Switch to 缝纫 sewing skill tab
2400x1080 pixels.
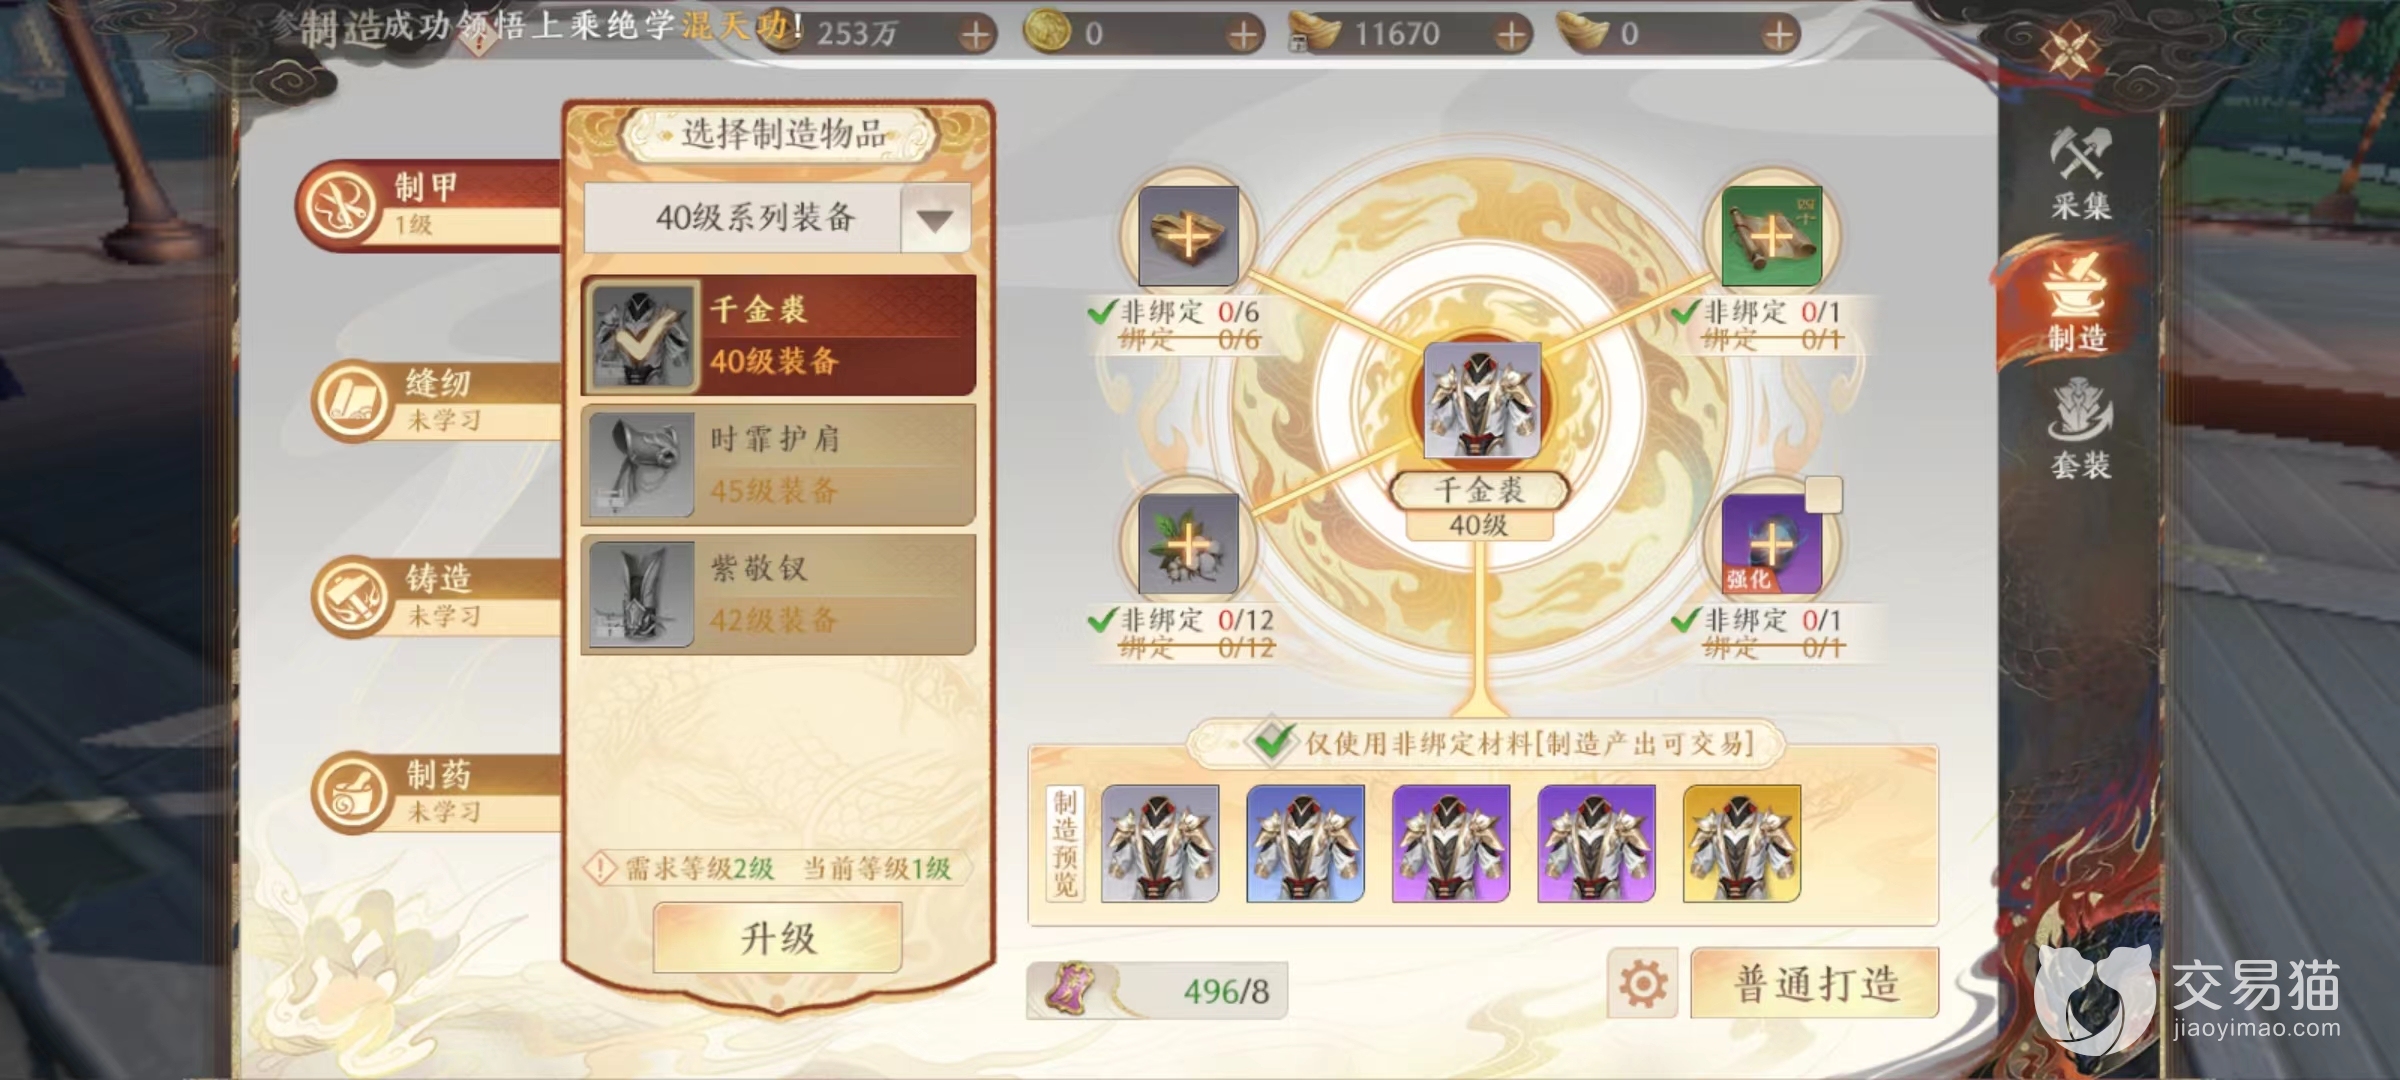tap(437, 401)
